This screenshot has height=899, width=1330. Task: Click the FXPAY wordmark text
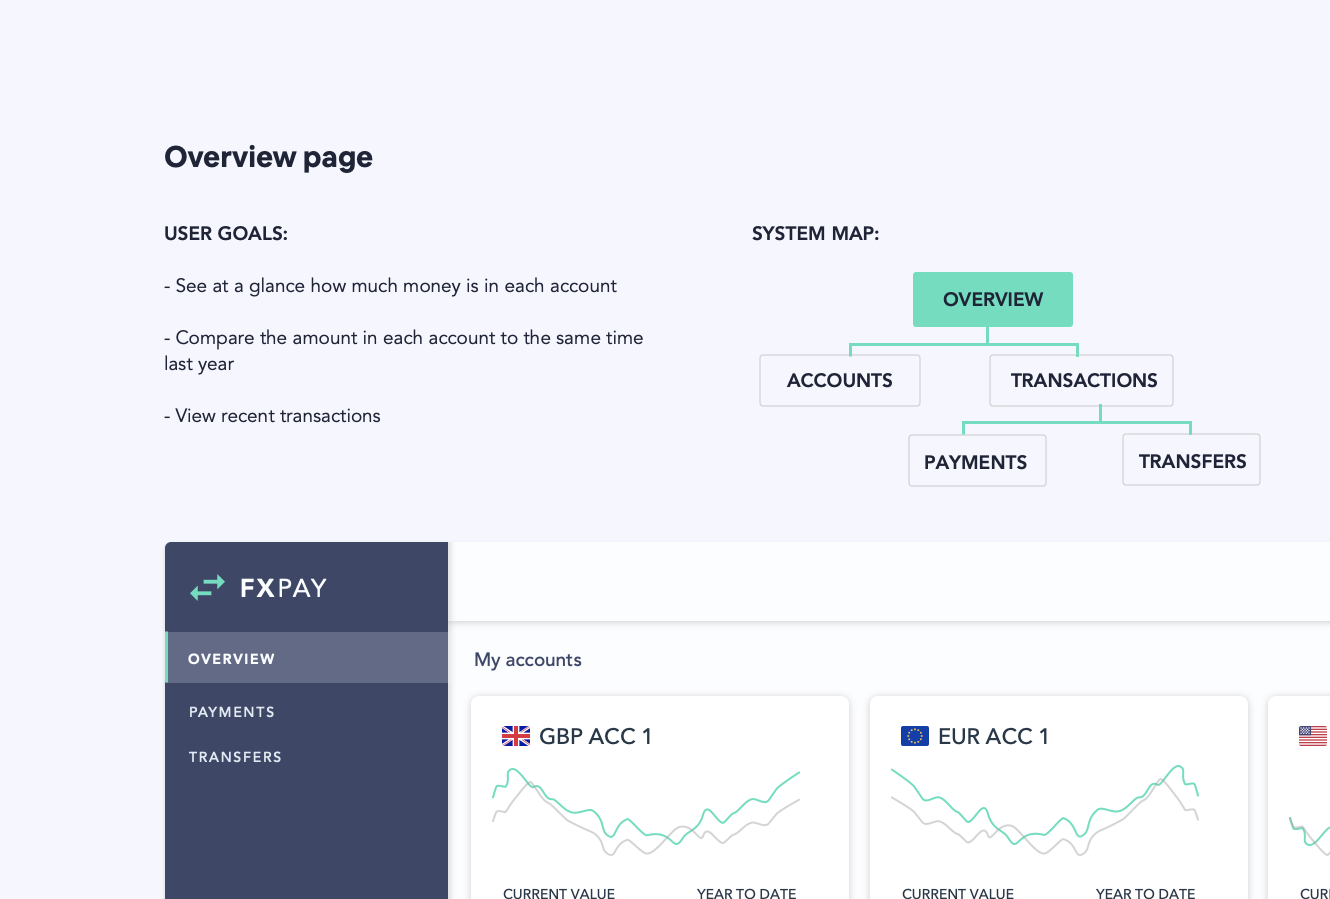tap(284, 588)
